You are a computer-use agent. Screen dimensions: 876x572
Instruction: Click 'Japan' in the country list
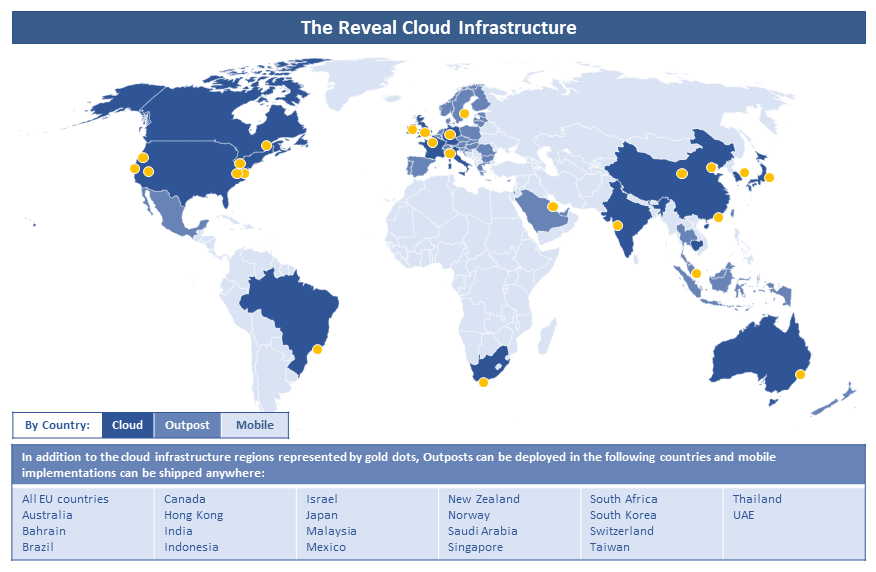(x=322, y=515)
